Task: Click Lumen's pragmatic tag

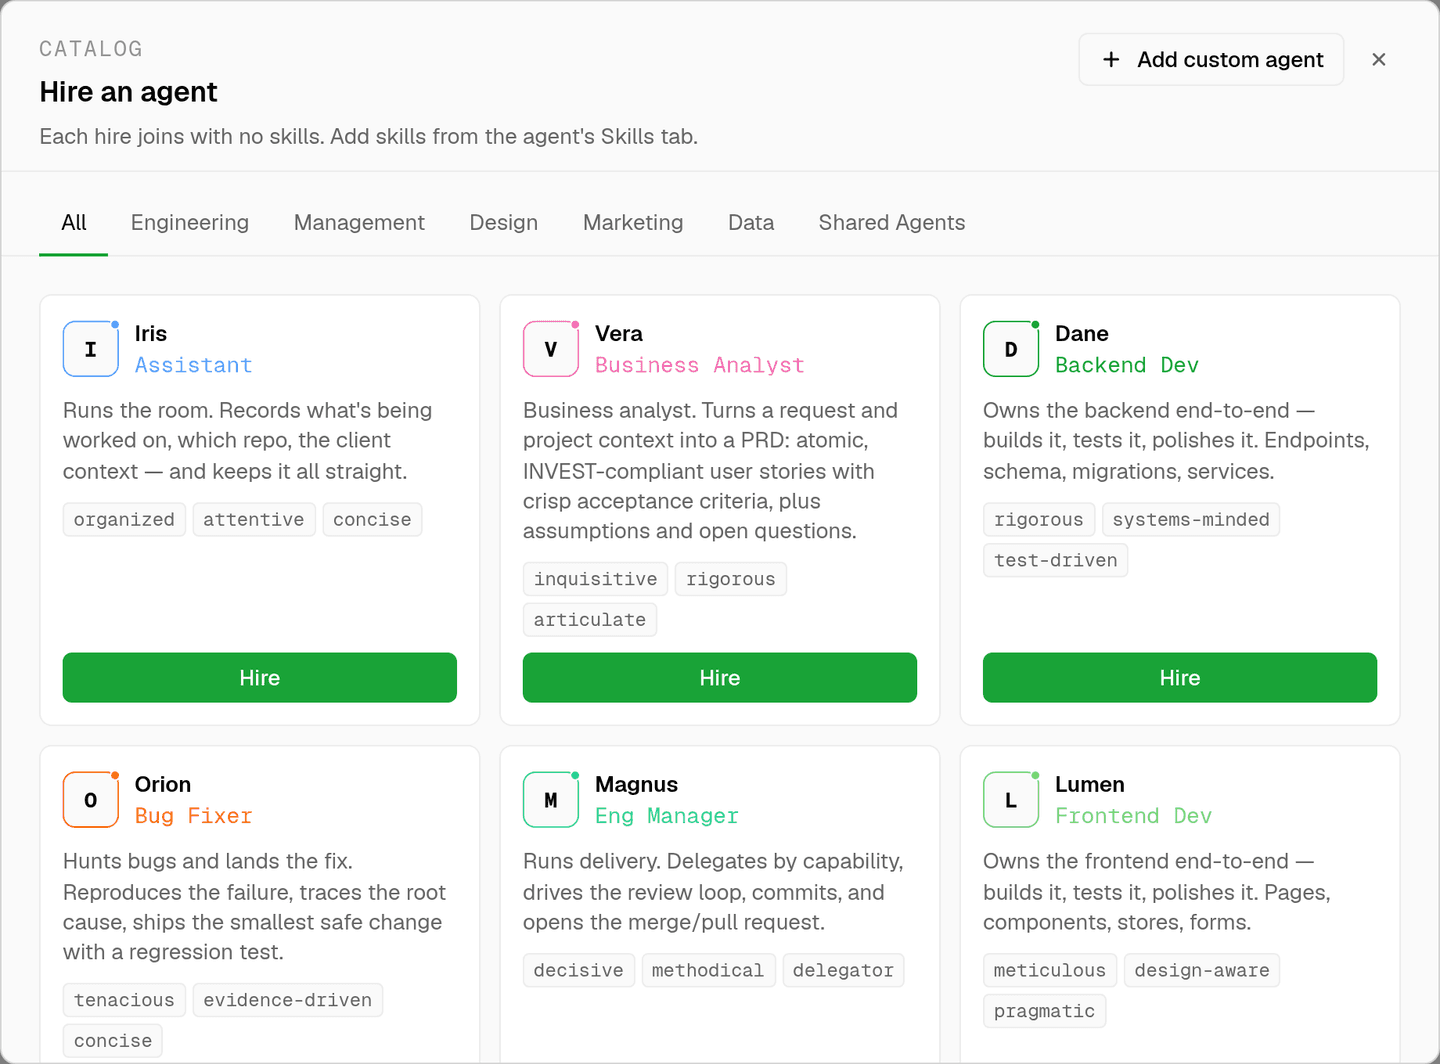Action: pyautogui.click(x=1045, y=1012)
